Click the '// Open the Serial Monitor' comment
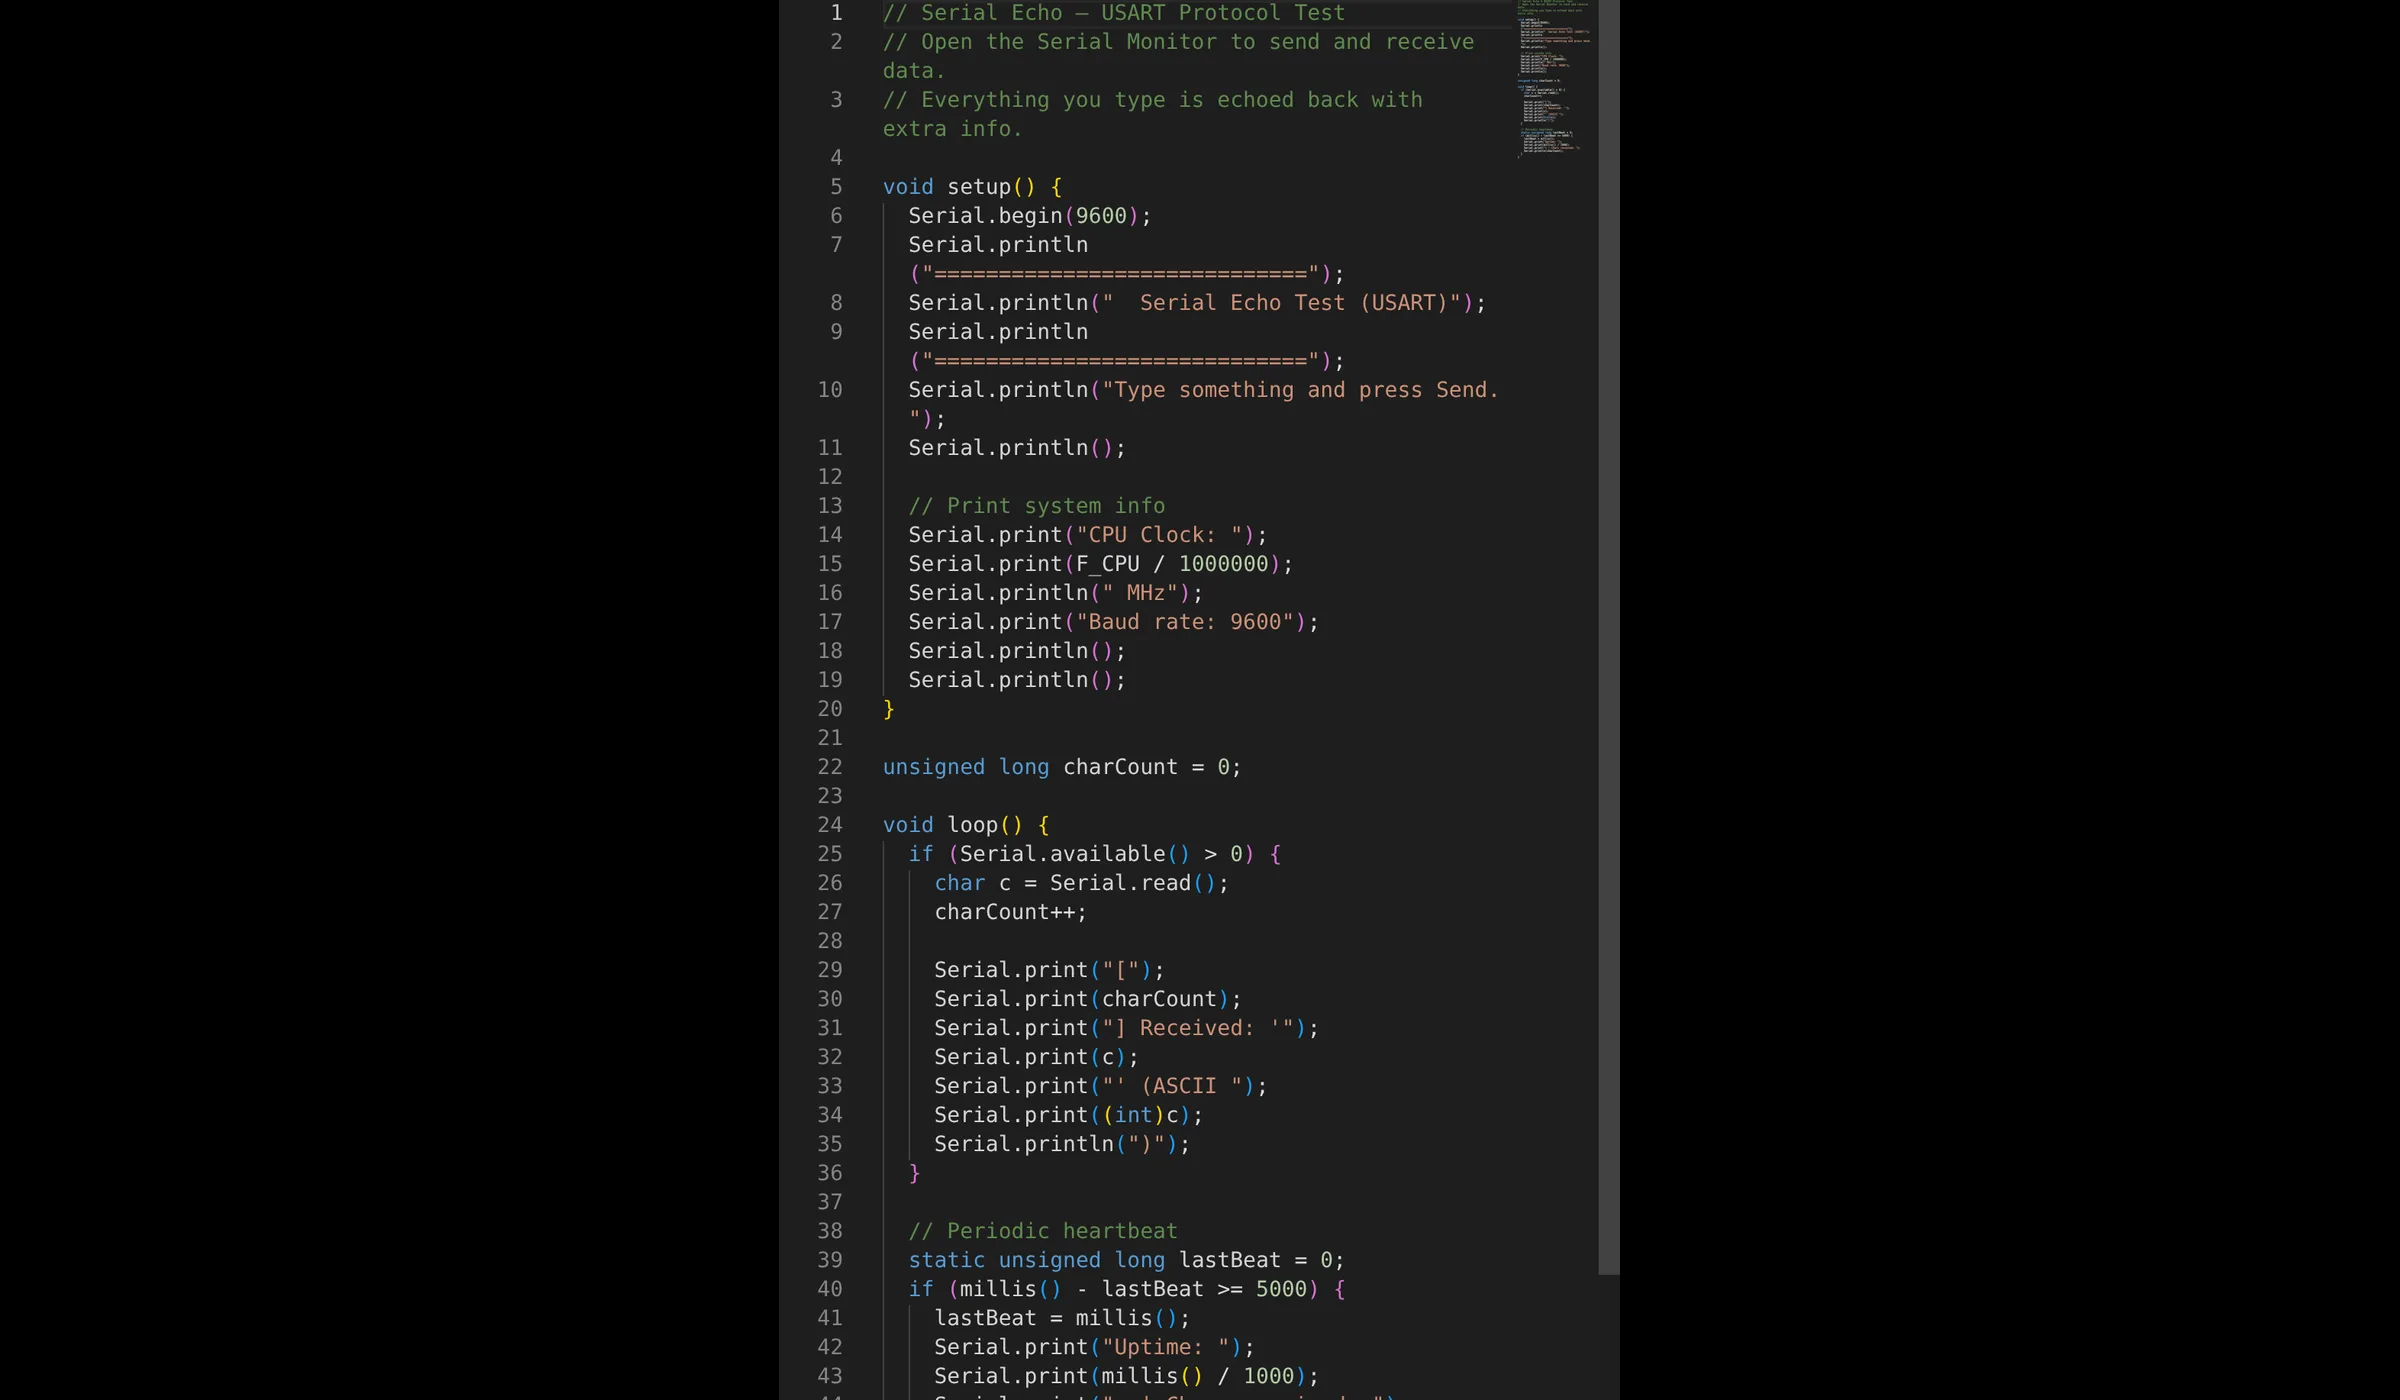Viewport: 2400px width, 1400px height. 1178,56
